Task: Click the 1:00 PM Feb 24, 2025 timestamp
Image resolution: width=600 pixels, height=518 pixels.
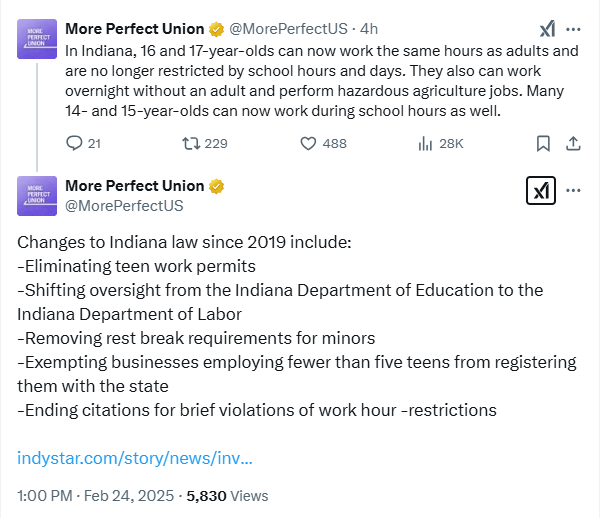Action: coord(96,496)
